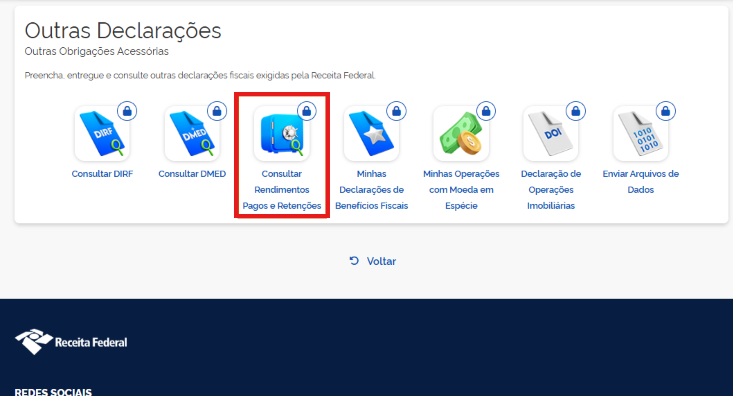The height and width of the screenshot is (396, 733).
Task: Click the Voltar return arrow icon
Action: (x=354, y=261)
